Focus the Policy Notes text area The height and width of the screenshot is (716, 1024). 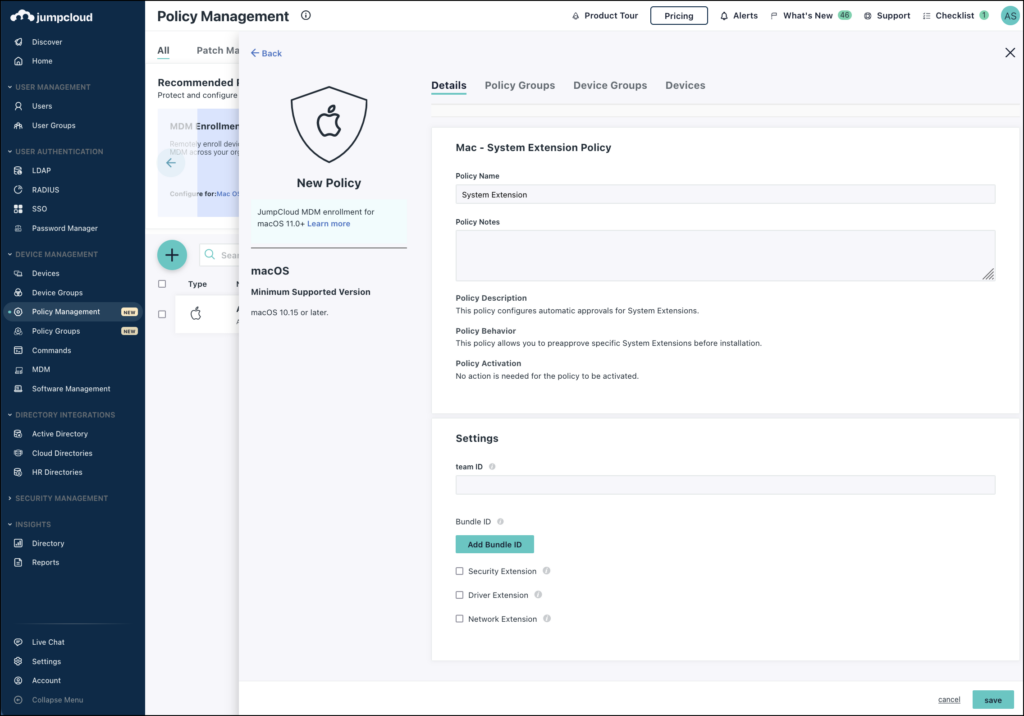tap(725, 255)
